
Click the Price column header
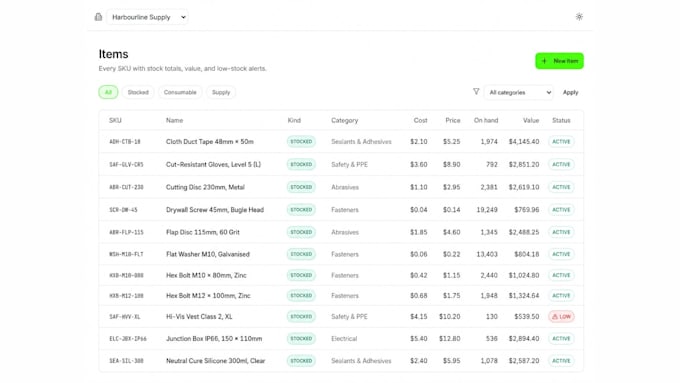[453, 120]
